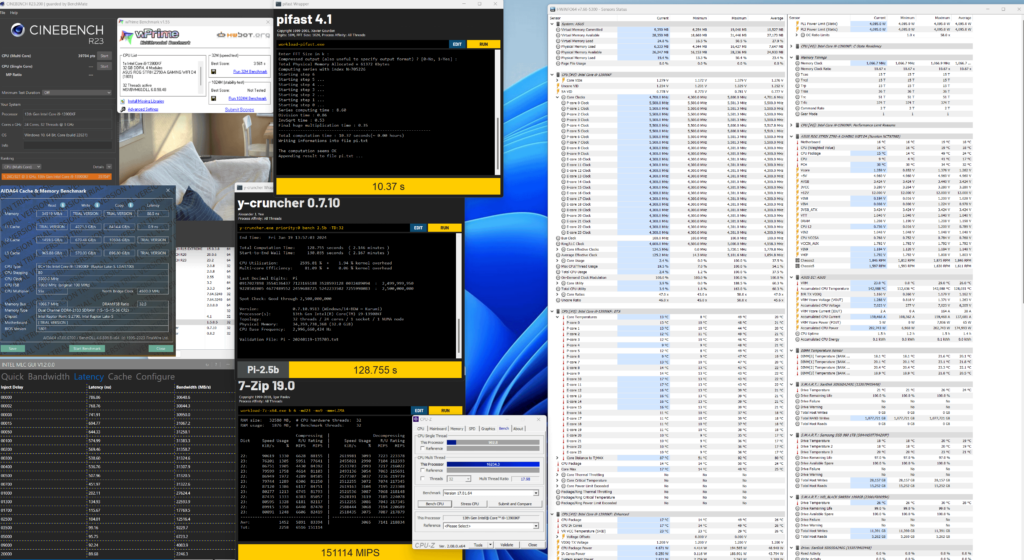This screenshot has height=560, width=1024.
Task: Click Submit and Compare in CPU-Z
Action: pyautogui.click(x=515, y=504)
